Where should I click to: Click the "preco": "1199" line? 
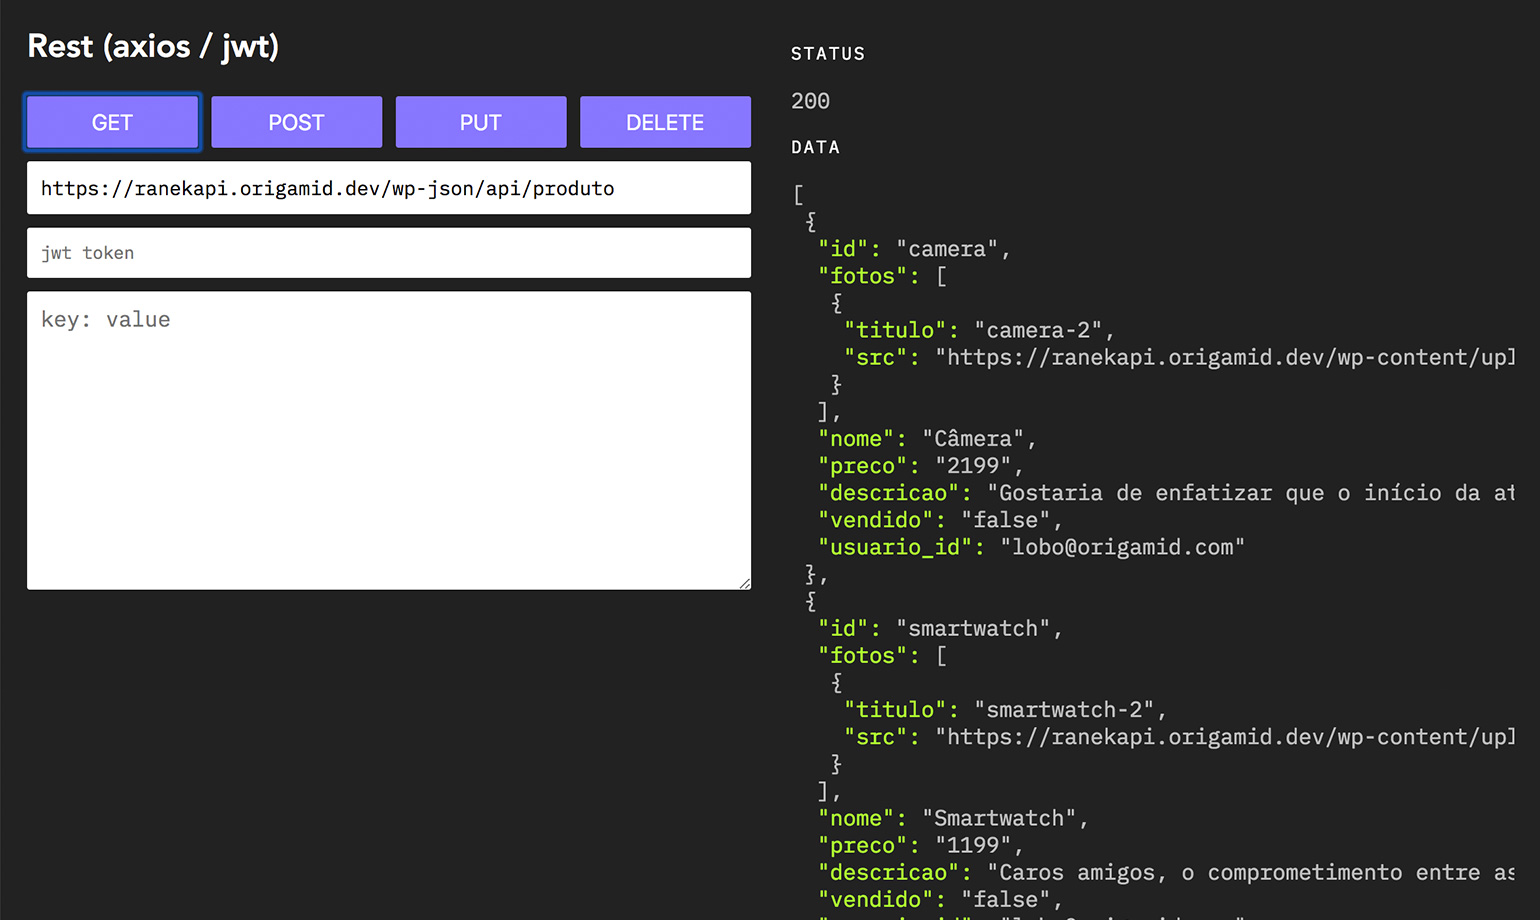click(x=921, y=845)
